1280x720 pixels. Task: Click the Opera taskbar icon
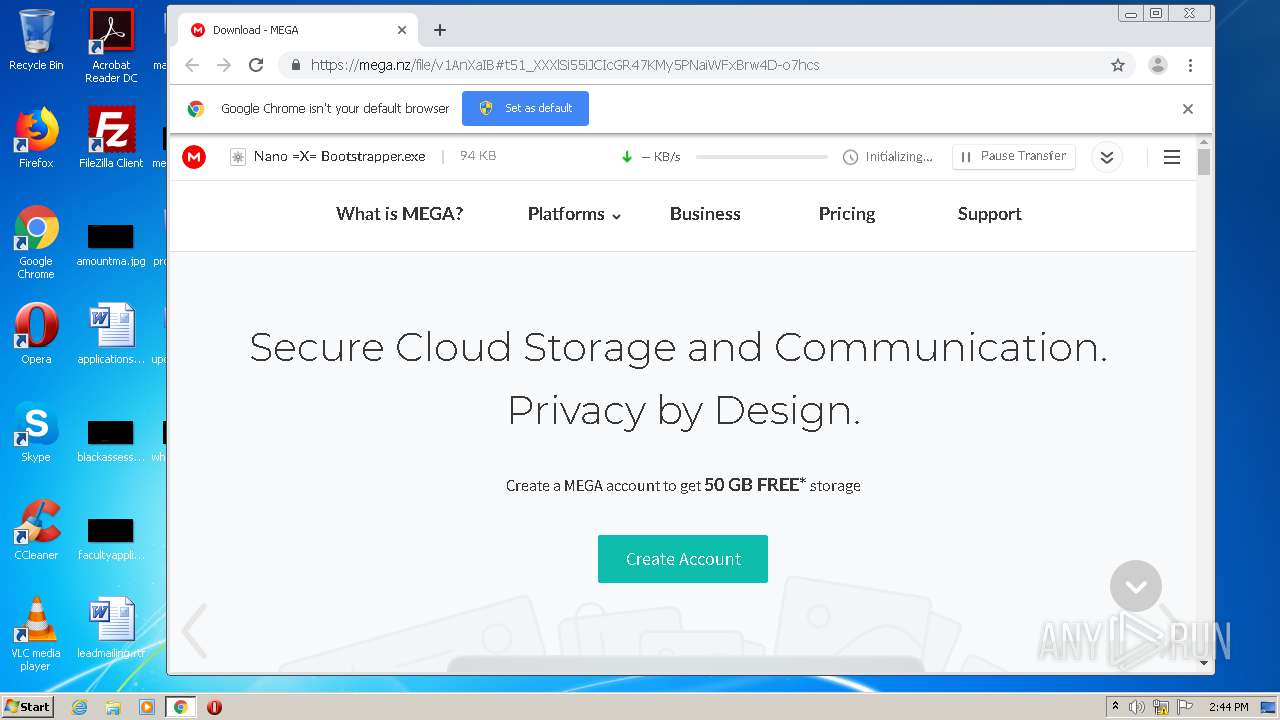pos(214,707)
